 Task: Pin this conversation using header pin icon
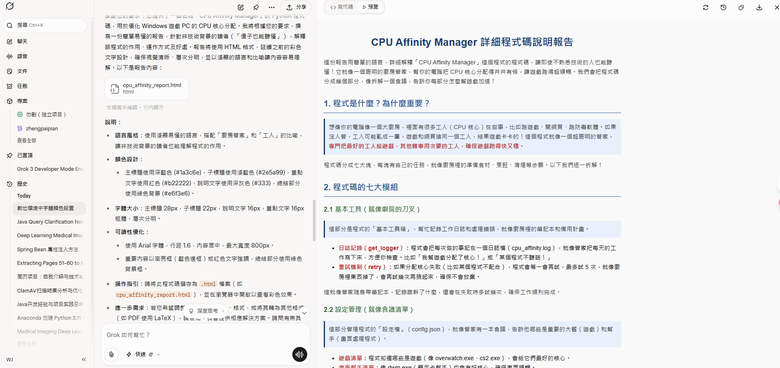tap(256, 7)
